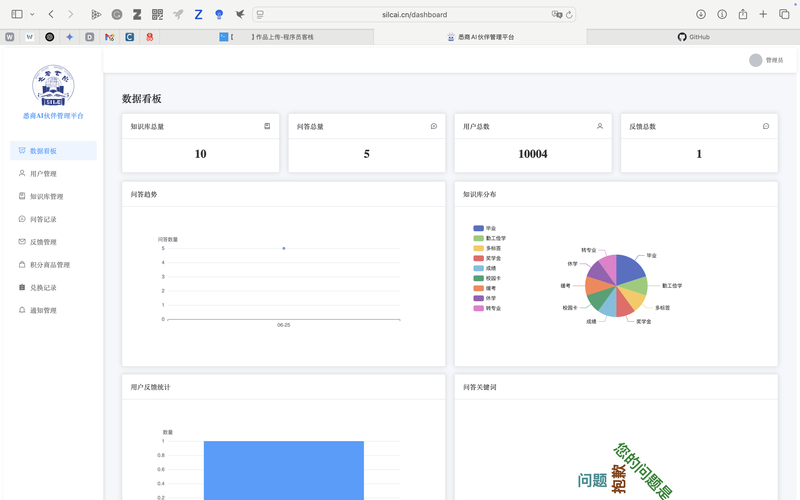Click the silcai.cn/dashboard address field

tap(414, 15)
